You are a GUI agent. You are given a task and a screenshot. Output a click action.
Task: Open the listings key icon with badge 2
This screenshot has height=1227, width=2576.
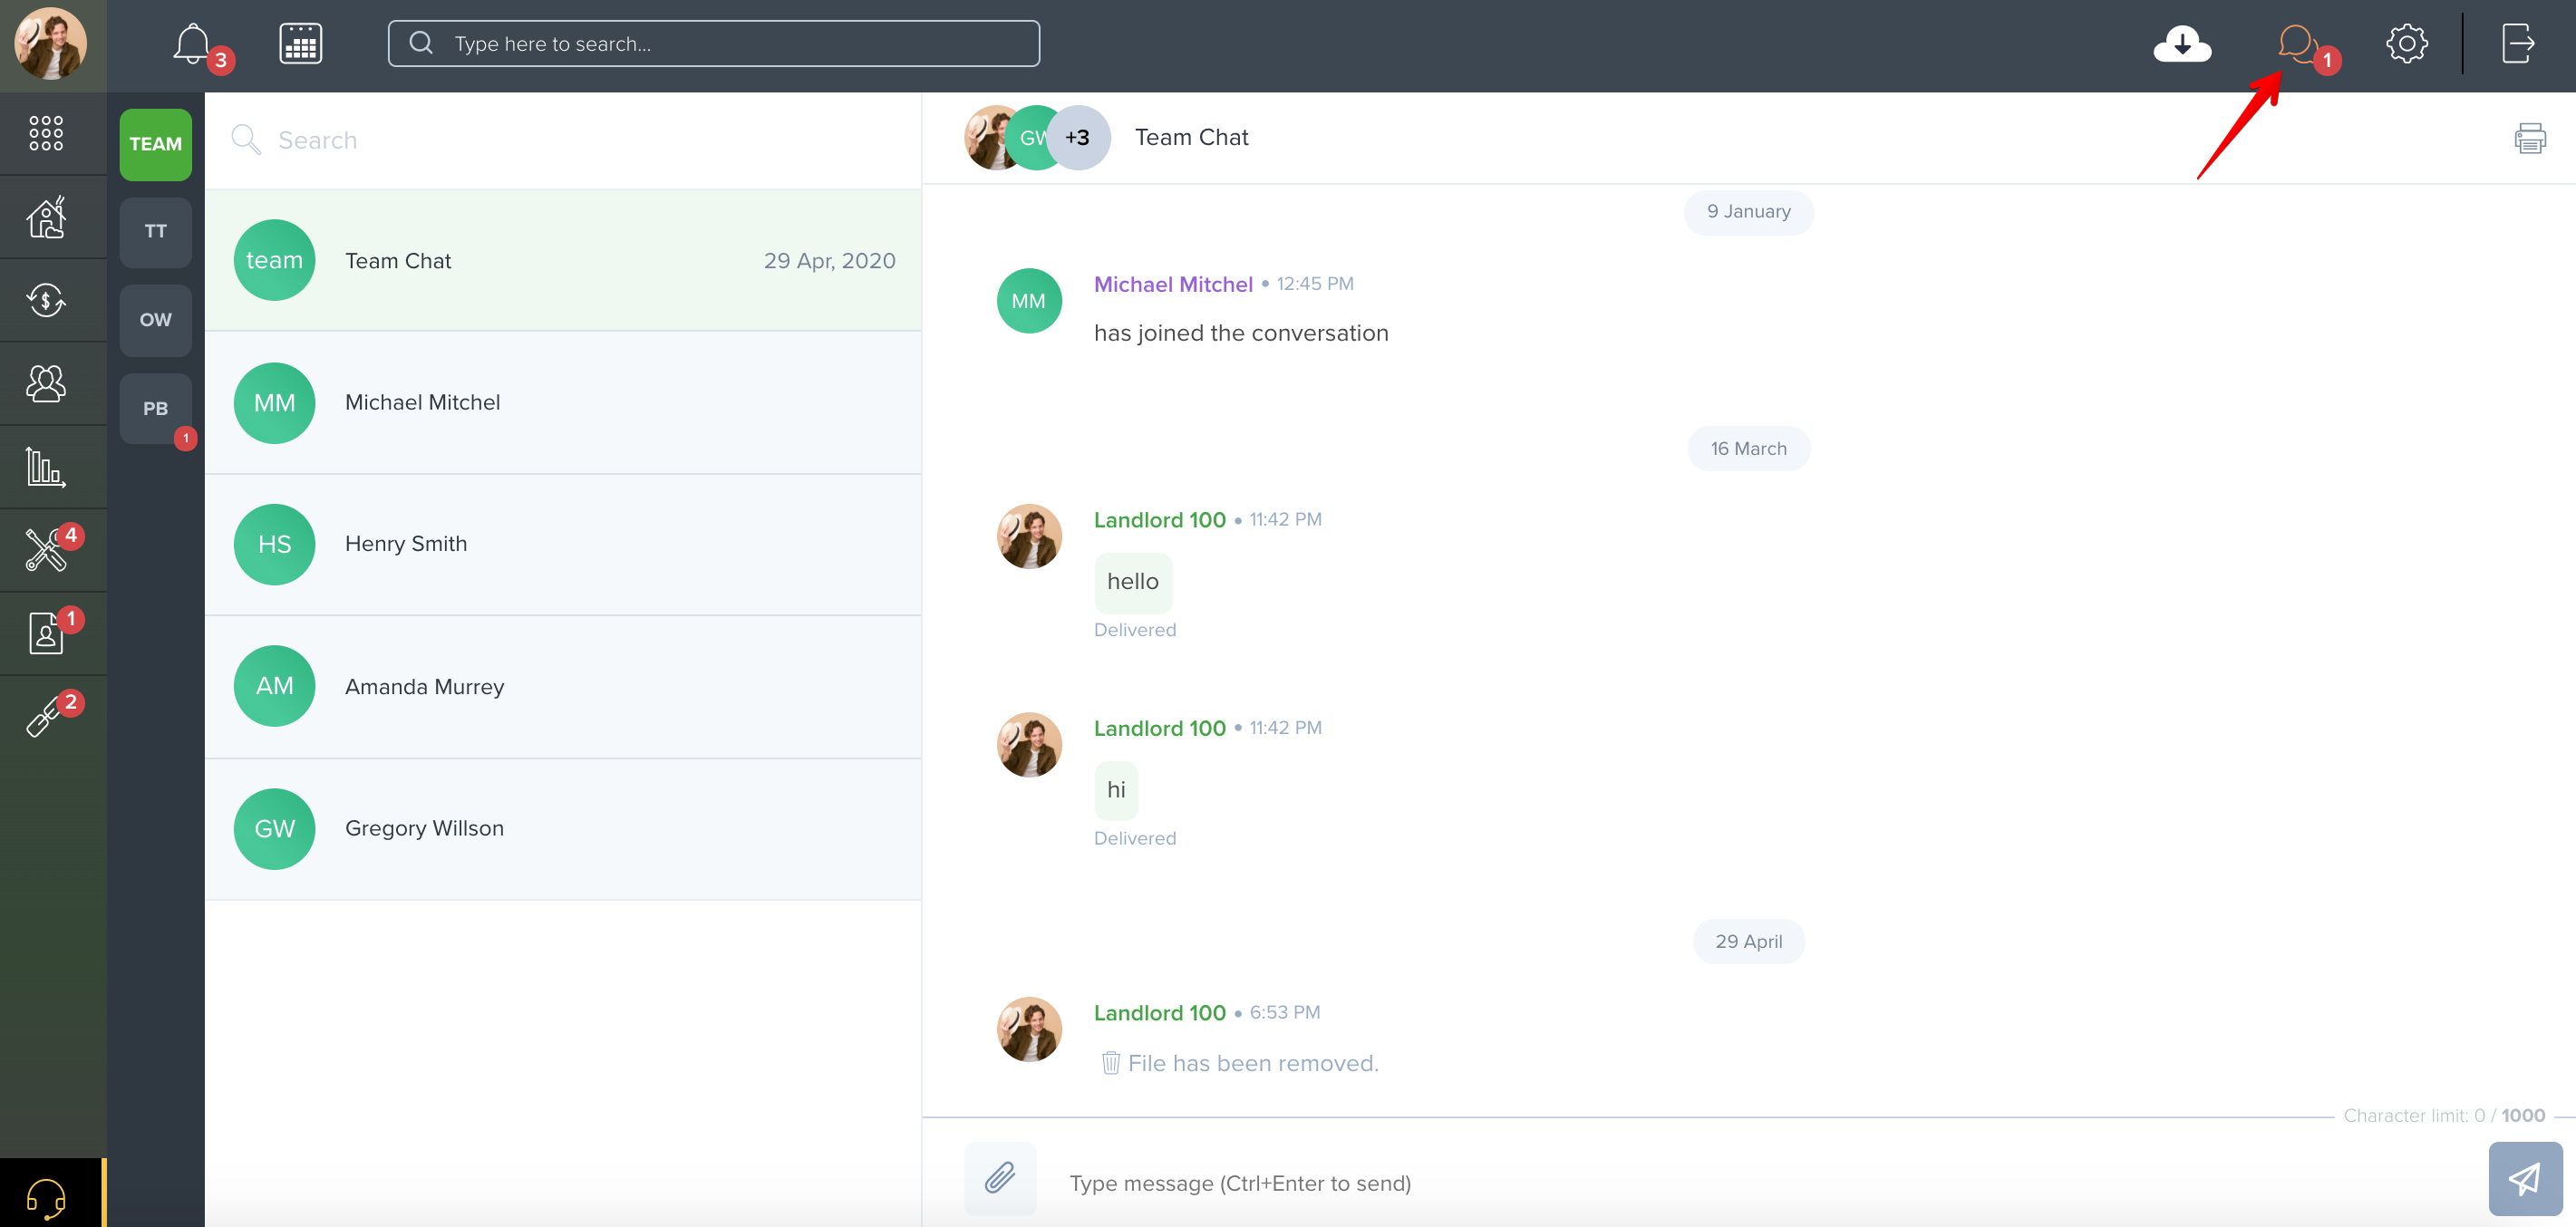[46, 716]
